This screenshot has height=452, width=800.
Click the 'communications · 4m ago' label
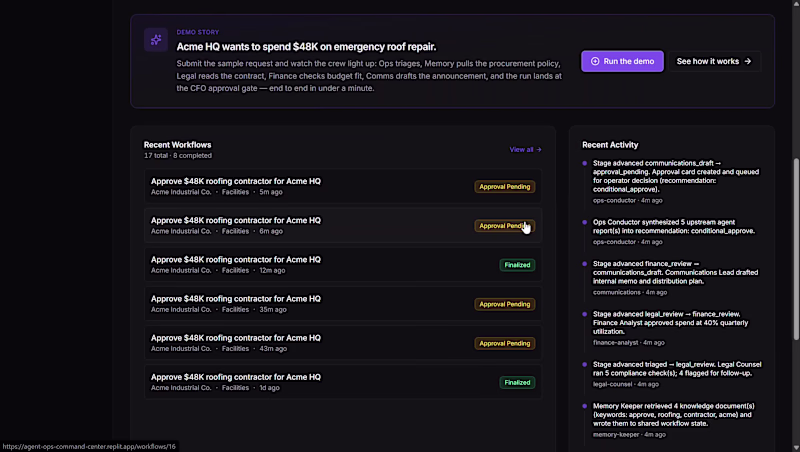pos(630,292)
